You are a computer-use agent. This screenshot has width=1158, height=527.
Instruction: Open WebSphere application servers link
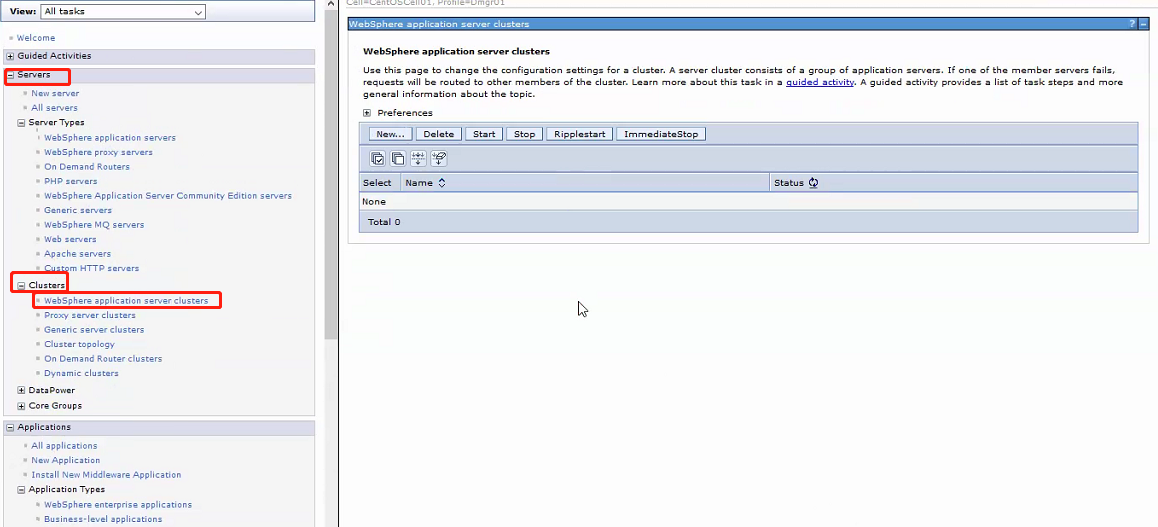110,138
